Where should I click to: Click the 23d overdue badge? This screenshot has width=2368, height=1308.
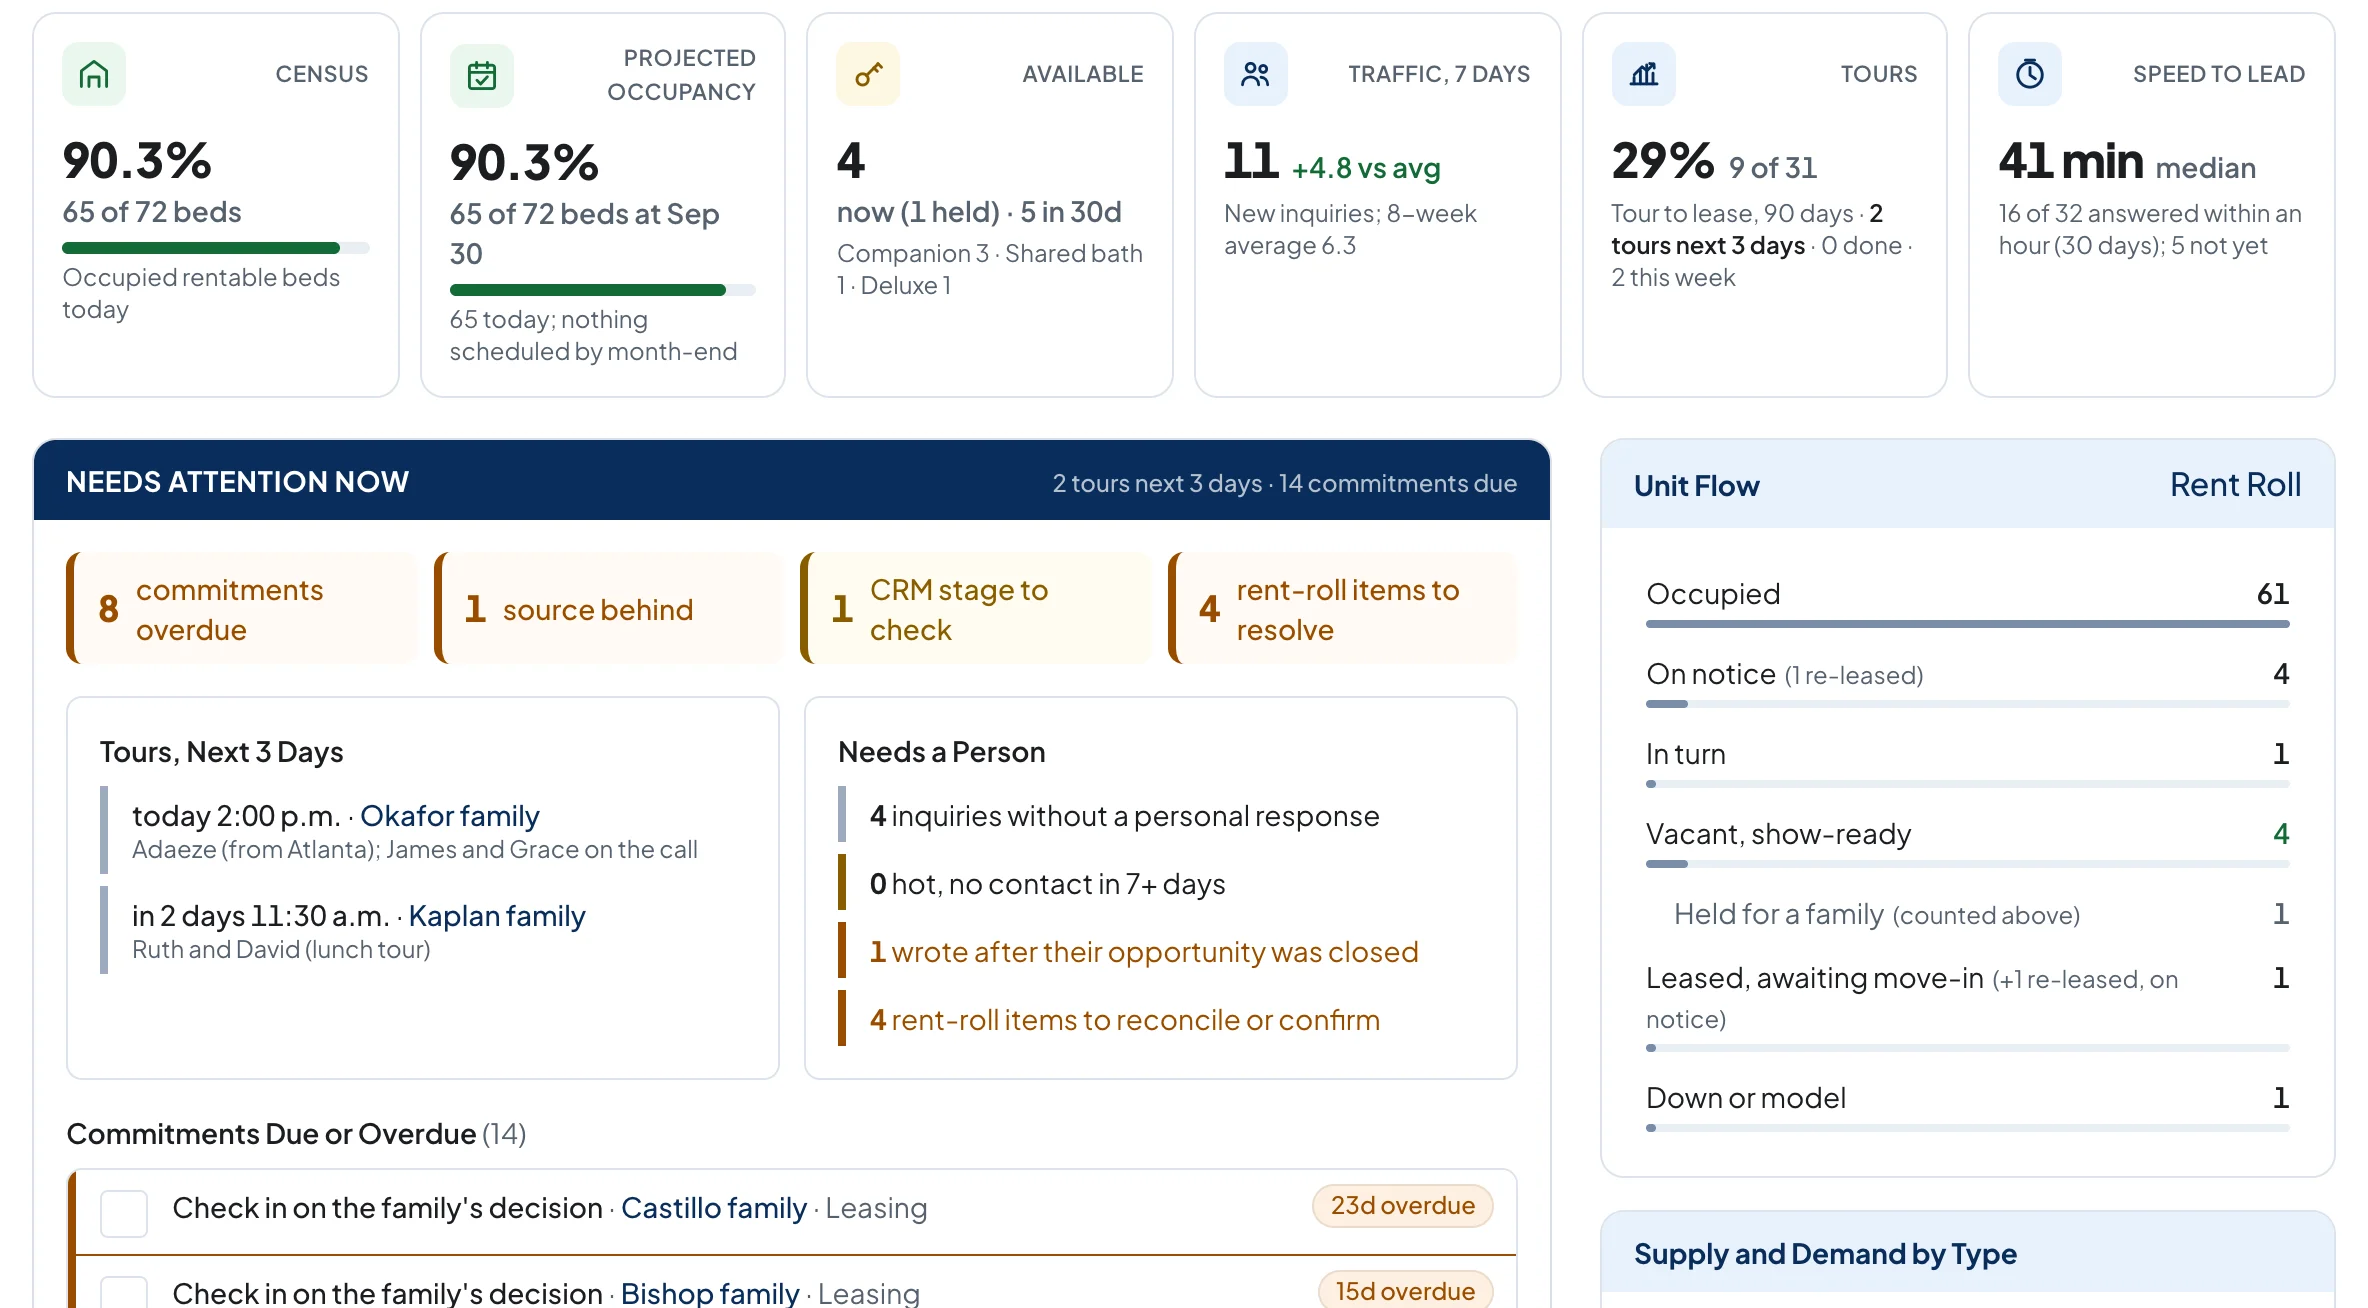[x=1402, y=1206]
